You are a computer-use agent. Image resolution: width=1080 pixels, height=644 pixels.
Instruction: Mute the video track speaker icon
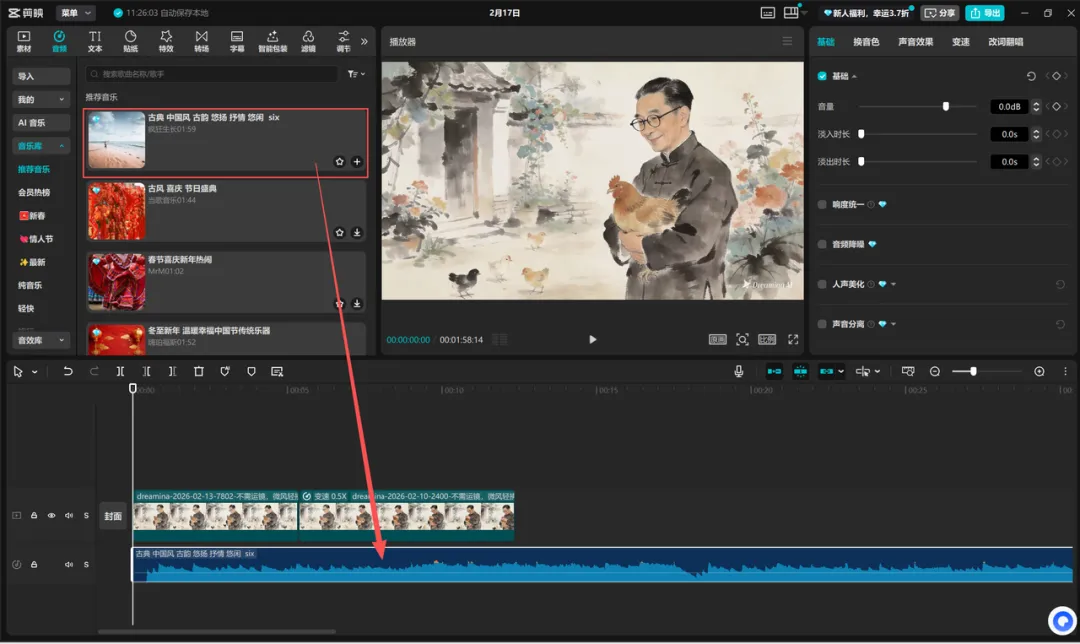(x=69, y=515)
